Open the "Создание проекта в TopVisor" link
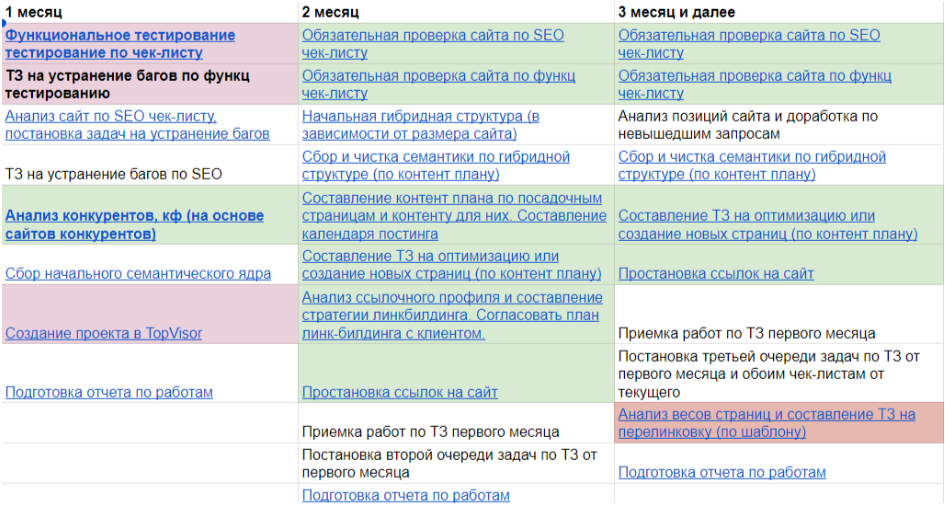This screenshot has width=945, height=505. click(104, 333)
